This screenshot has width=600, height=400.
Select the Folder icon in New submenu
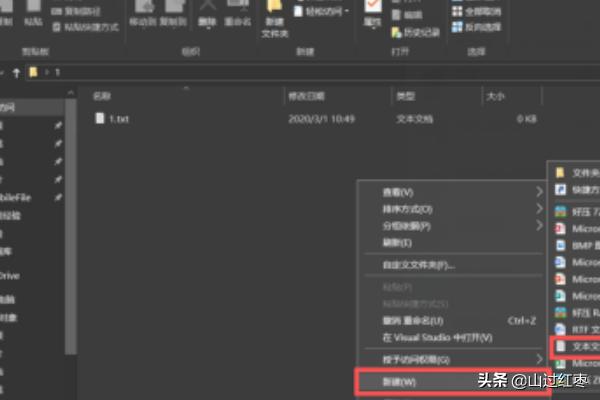(x=560, y=172)
